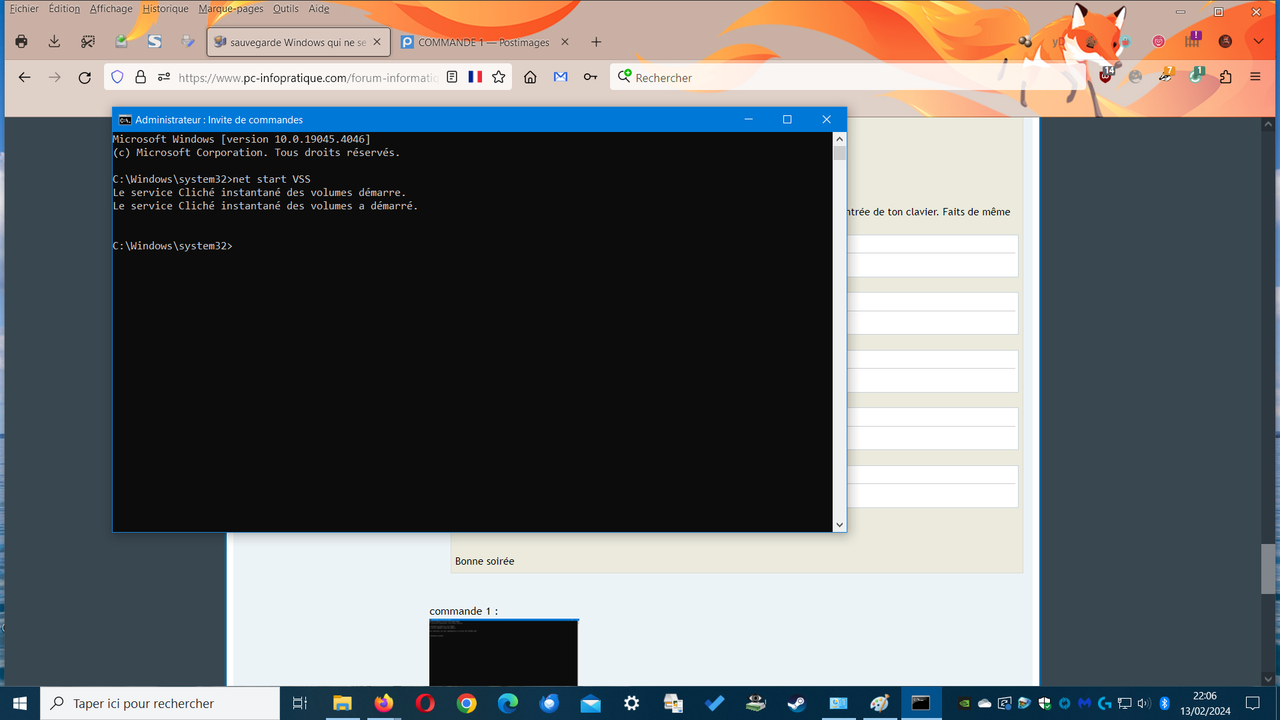The image size is (1280, 720).
Task: Open the commande 1 thumbnail image
Action: [504, 652]
